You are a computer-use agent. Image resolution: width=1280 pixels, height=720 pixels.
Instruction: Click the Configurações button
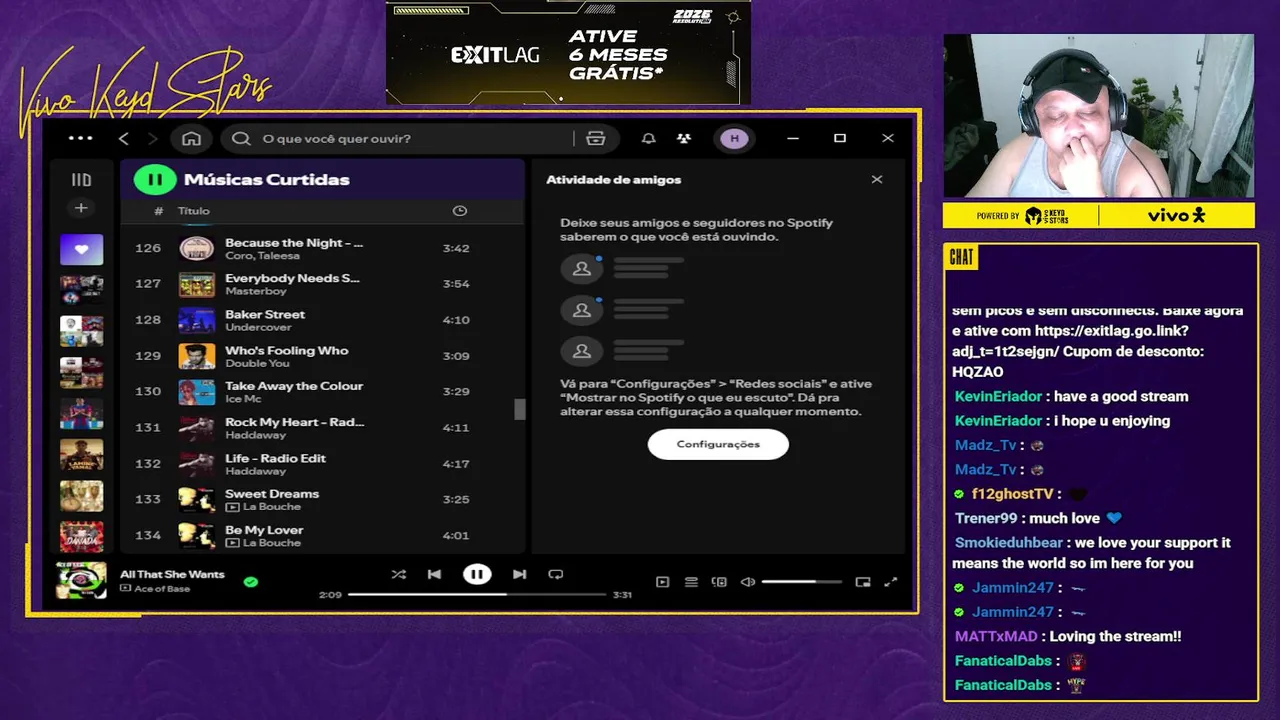tap(718, 444)
